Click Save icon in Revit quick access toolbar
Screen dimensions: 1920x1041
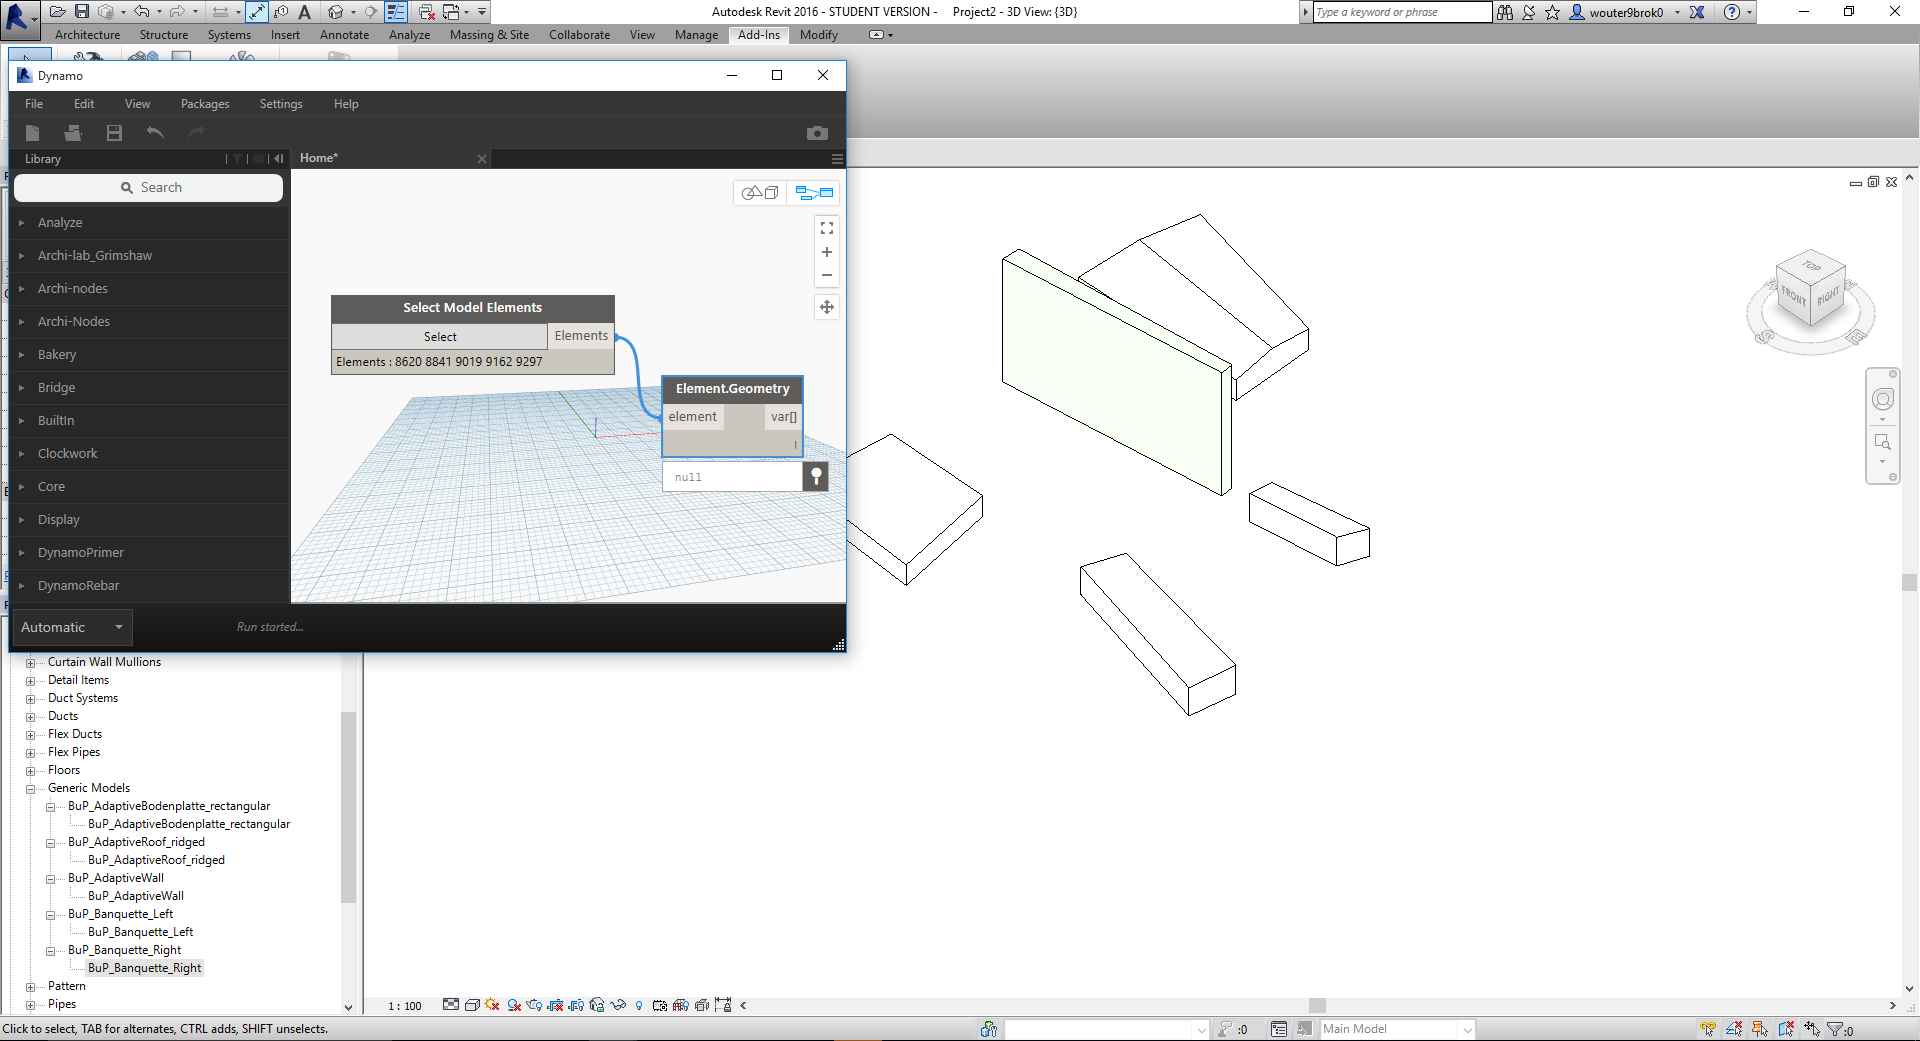click(x=82, y=12)
